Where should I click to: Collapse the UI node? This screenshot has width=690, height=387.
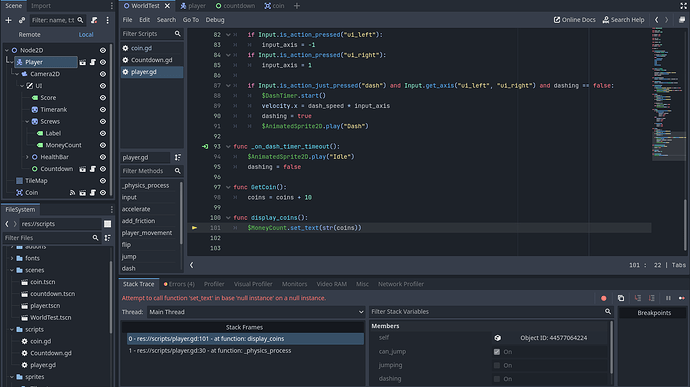22,86
